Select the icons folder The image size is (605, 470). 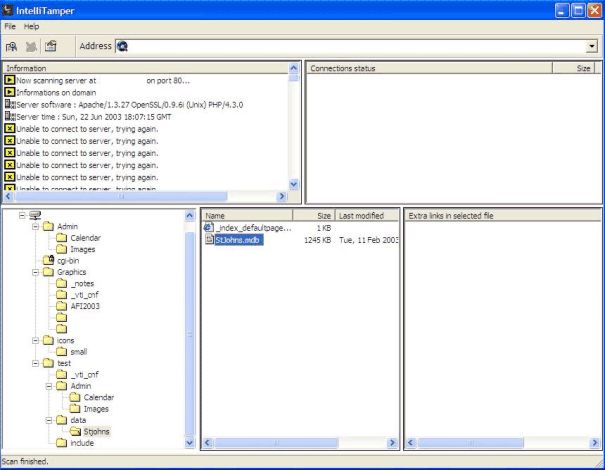tap(65, 340)
